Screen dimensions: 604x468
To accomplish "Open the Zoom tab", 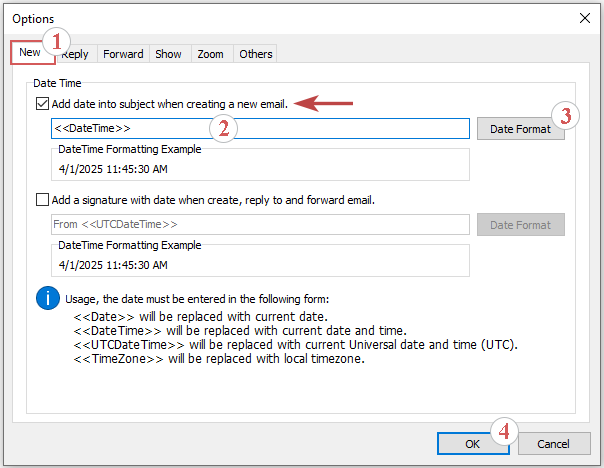I will (210, 54).
